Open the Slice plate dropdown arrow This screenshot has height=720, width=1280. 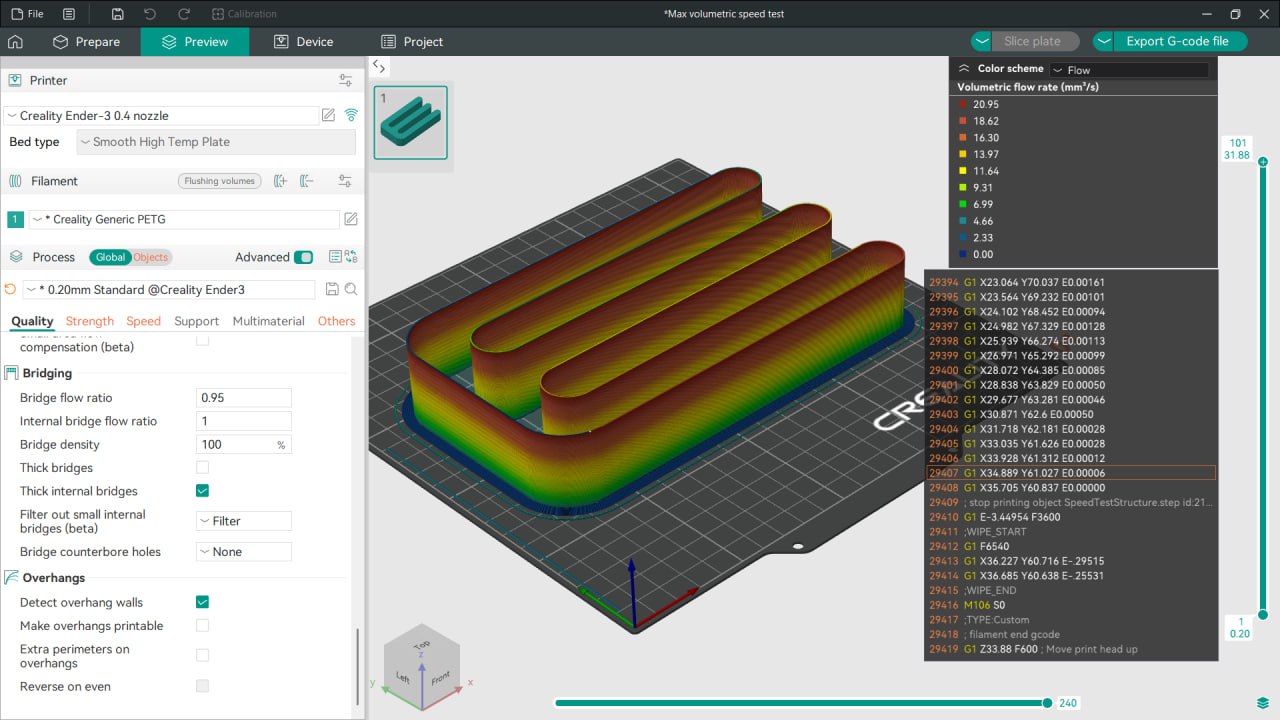click(x=981, y=42)
